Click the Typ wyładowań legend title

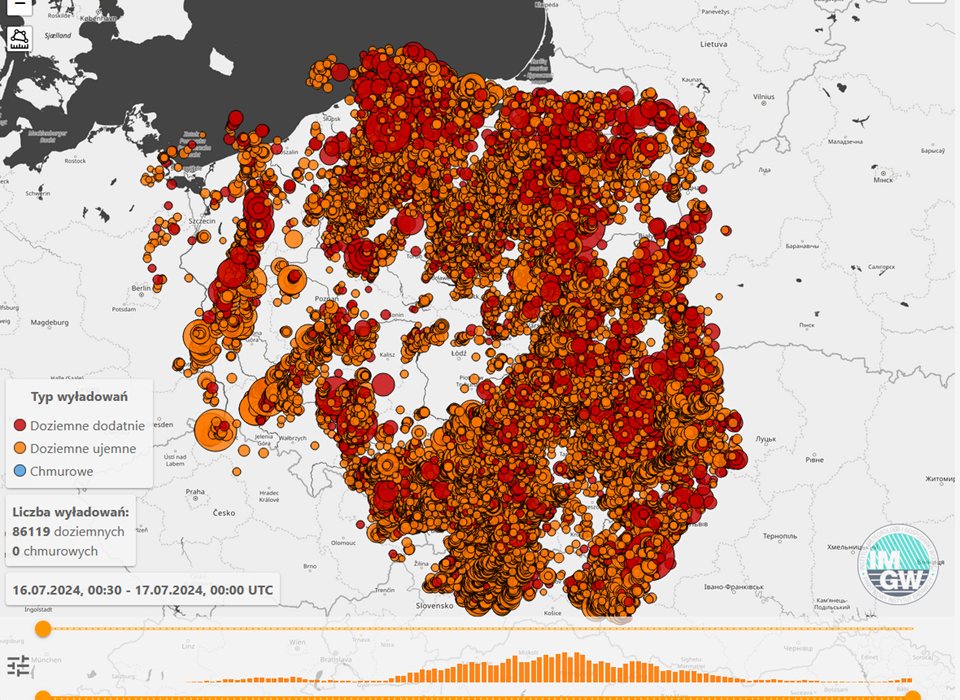tap(79, 397)
